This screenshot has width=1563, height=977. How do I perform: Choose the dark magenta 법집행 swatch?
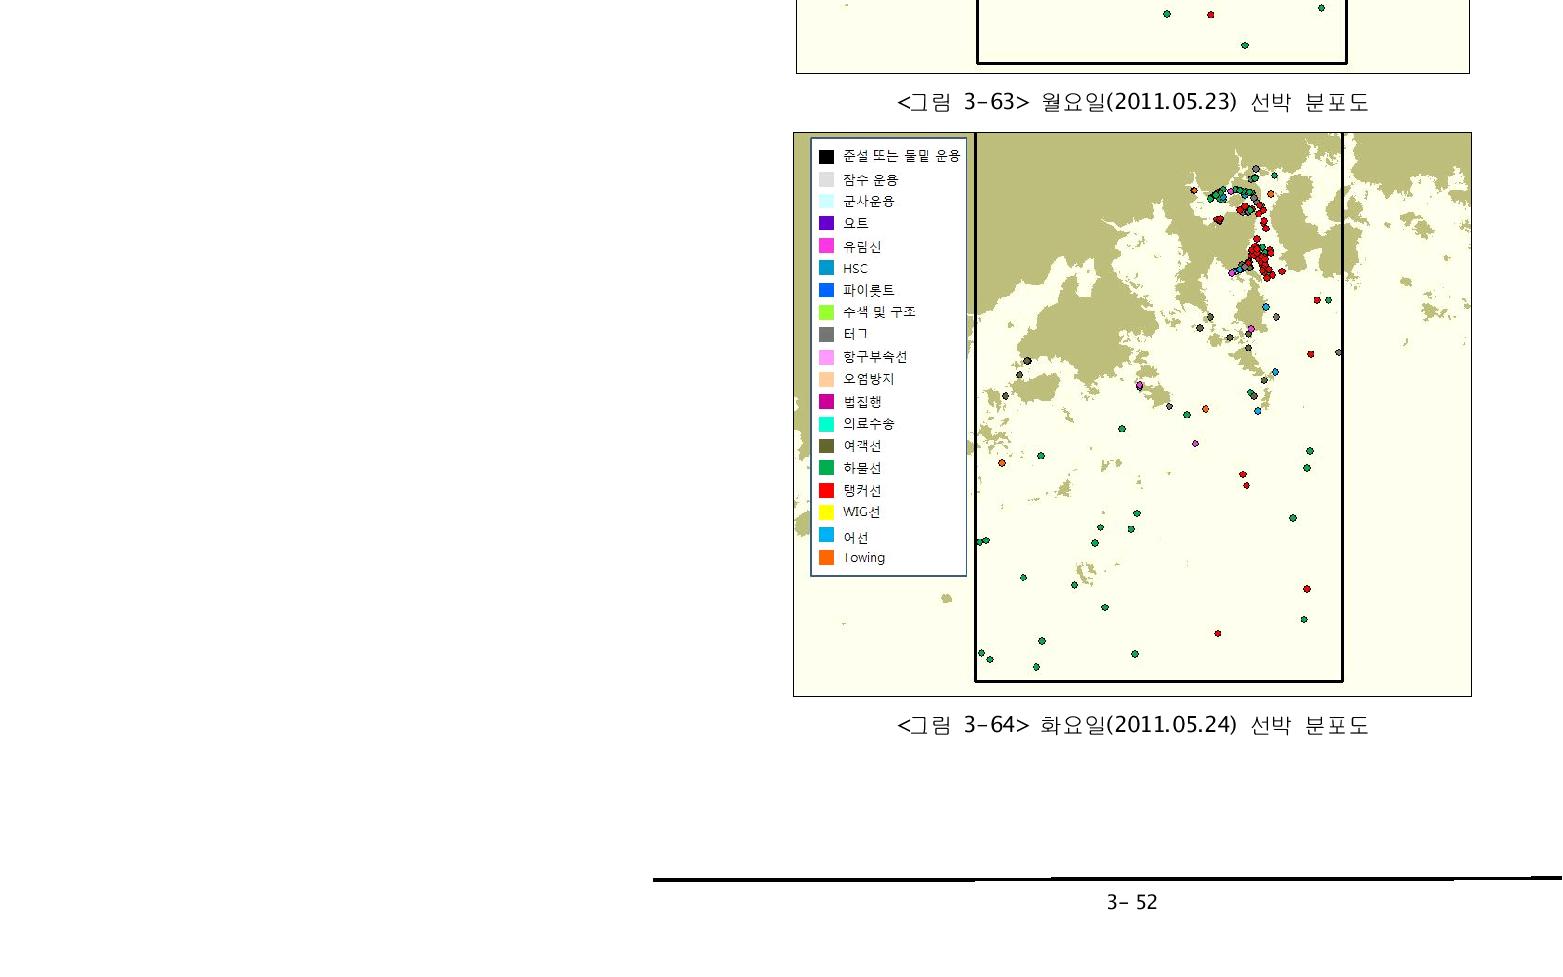tap(826, 401)
